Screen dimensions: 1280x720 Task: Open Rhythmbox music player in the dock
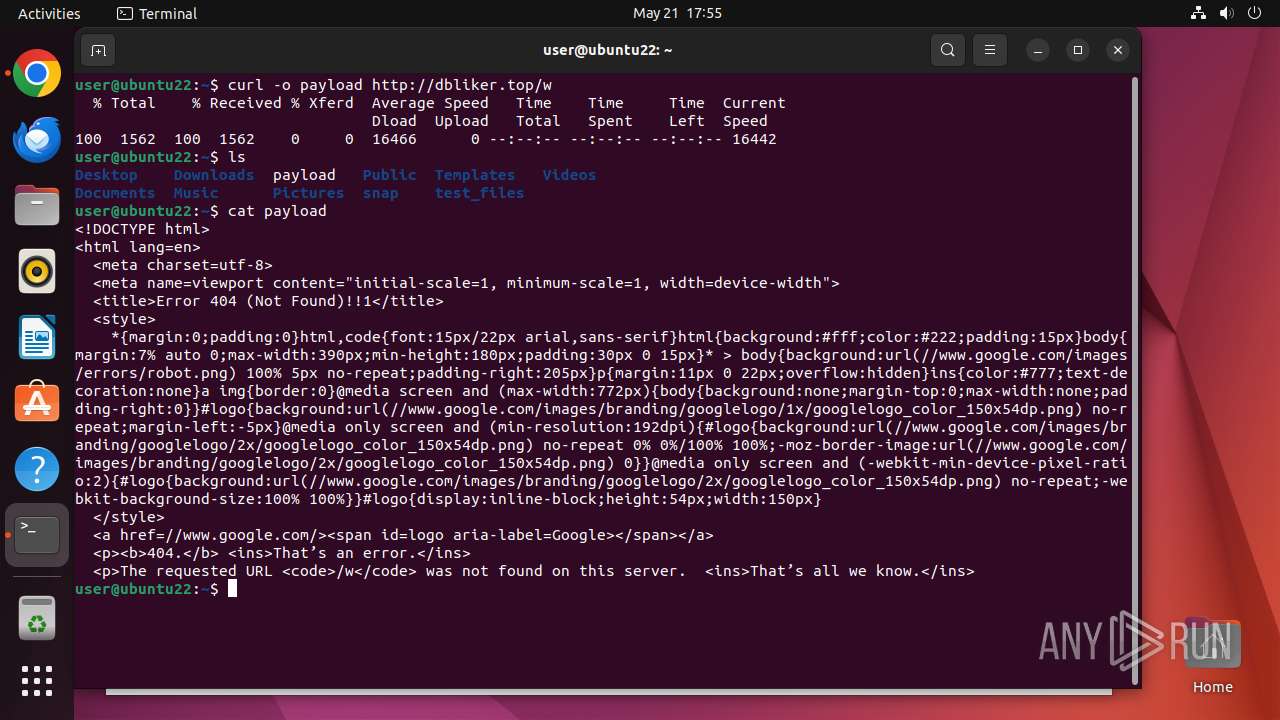(x=37, y=271)
